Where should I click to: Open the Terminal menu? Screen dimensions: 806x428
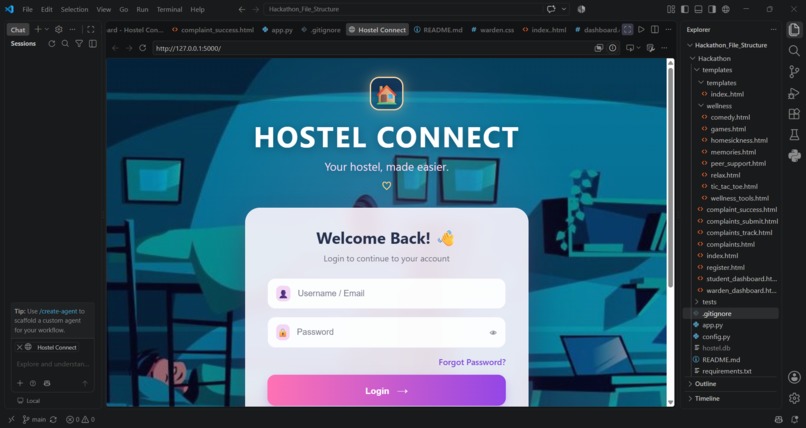[169, 9]
